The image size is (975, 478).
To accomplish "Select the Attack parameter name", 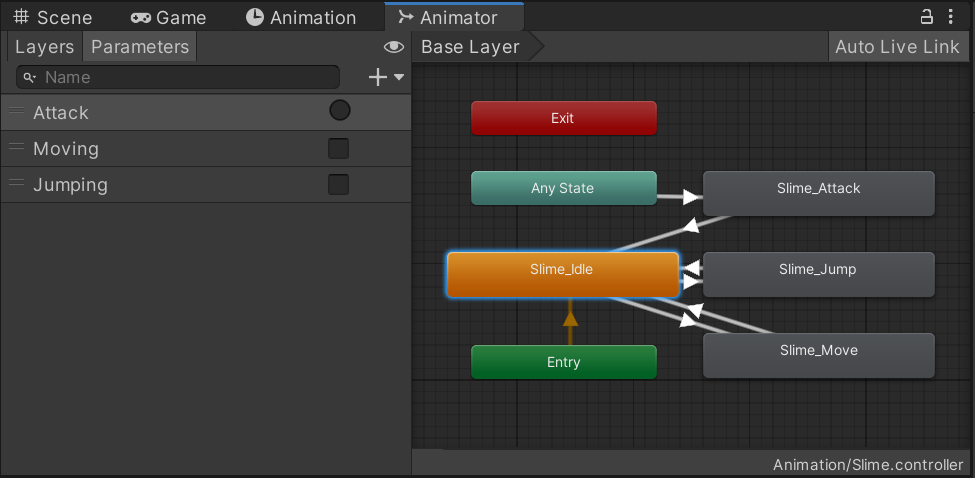I will click(61, 113).
